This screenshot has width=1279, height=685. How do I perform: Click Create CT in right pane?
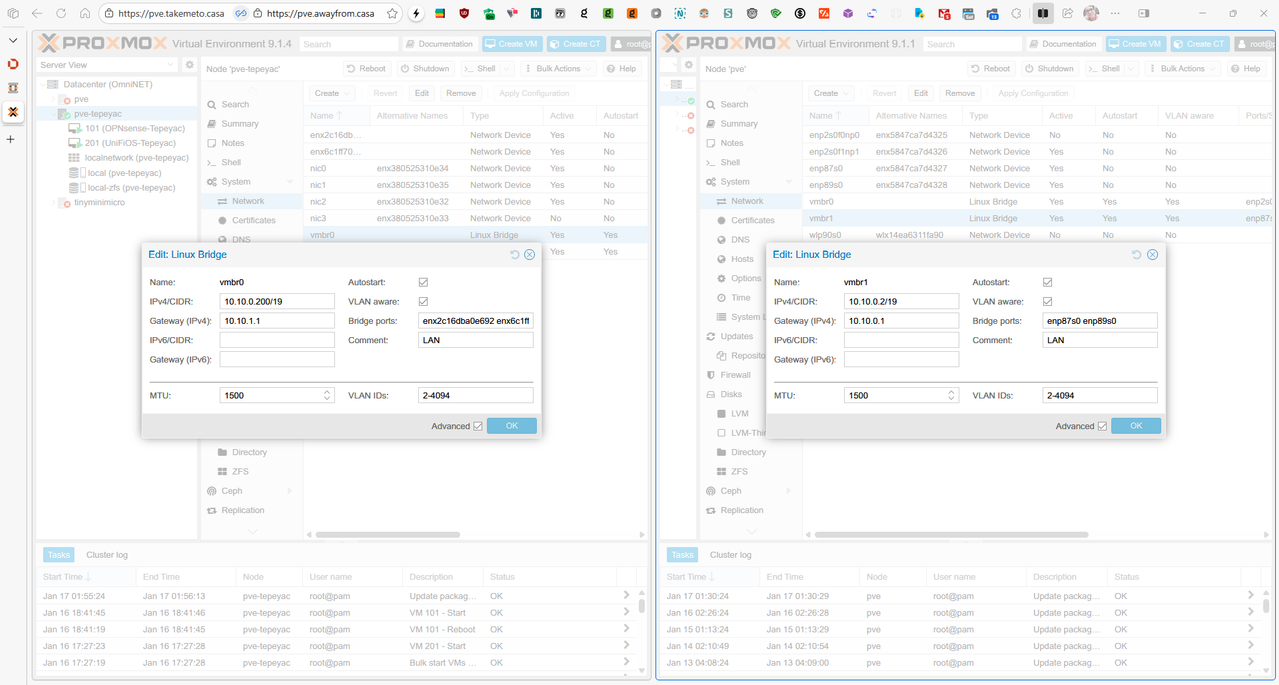coord(1199,44)
